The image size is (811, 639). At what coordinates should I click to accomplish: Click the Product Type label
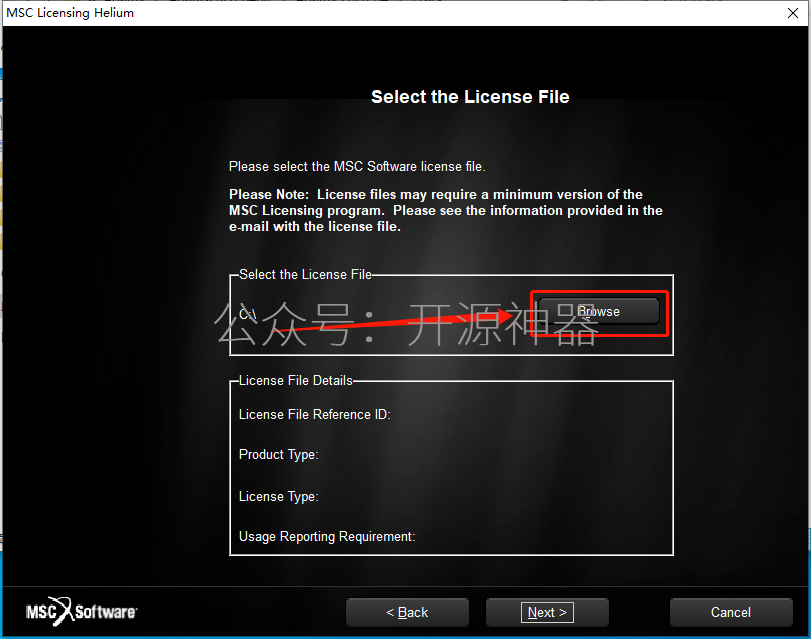click(x=278, y=454)
